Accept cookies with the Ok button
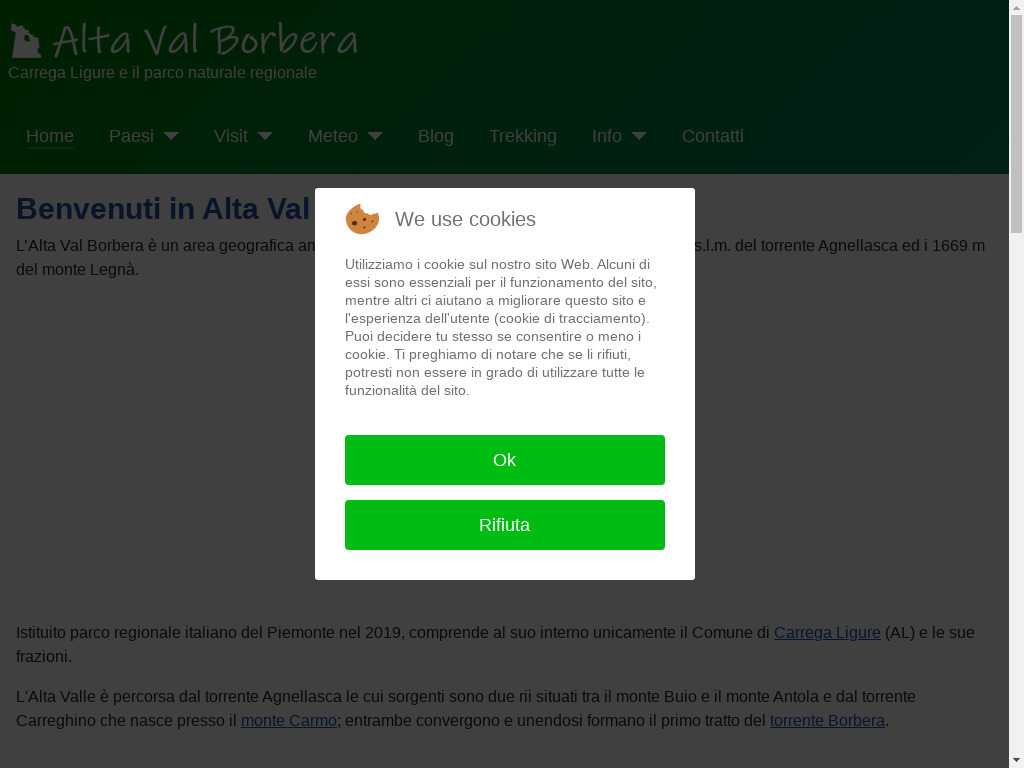 click(x=505, y=460)
